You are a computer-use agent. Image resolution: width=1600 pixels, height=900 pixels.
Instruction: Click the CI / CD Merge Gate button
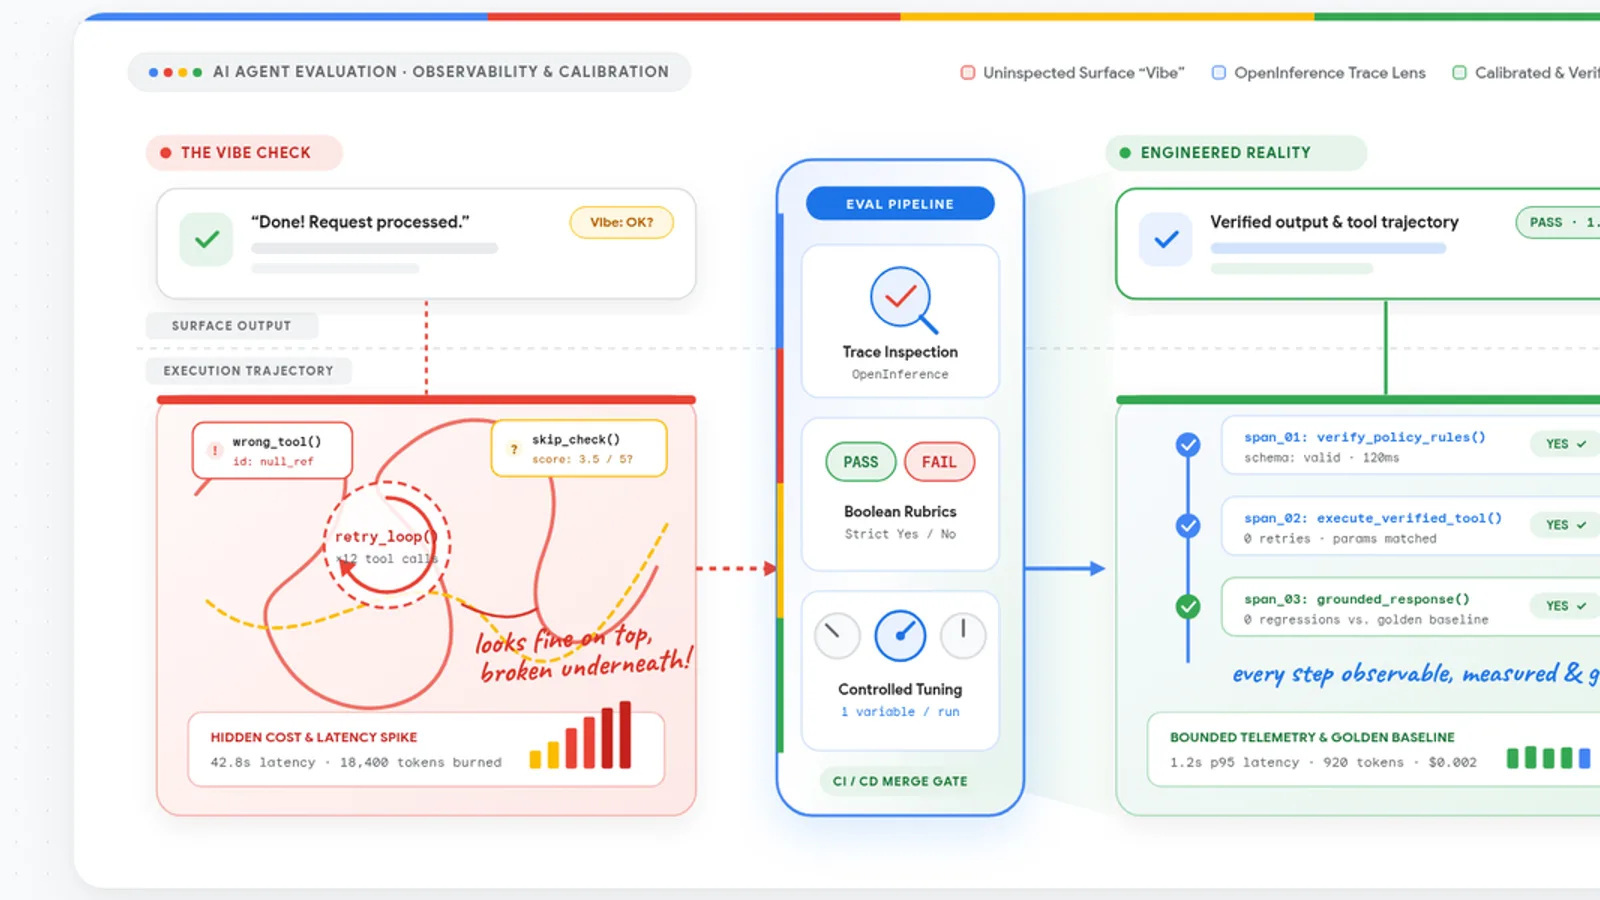pos(900,781)
